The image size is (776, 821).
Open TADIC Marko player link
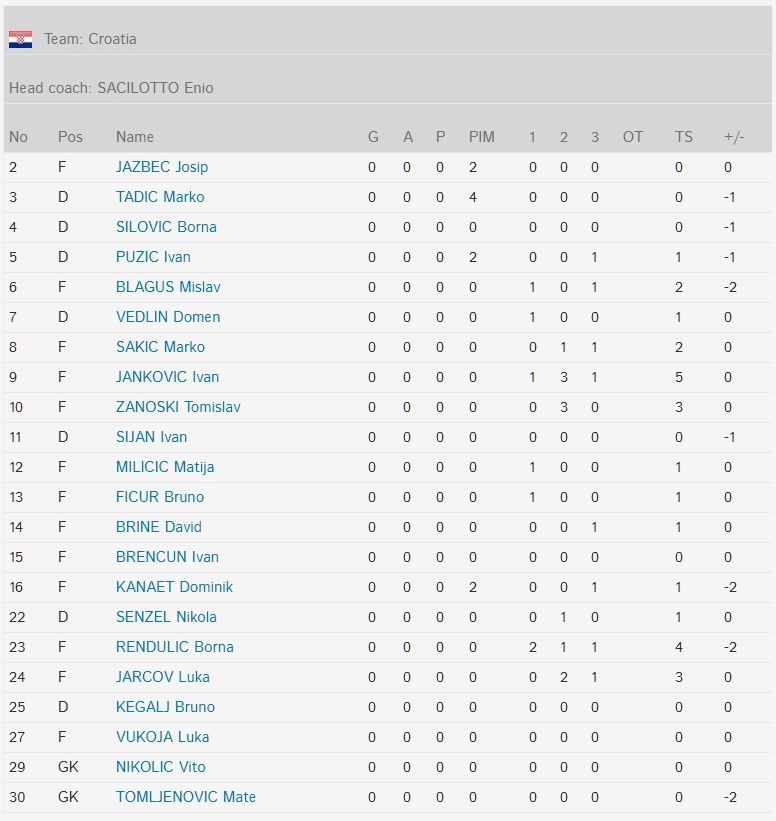(x=160, y=197)
